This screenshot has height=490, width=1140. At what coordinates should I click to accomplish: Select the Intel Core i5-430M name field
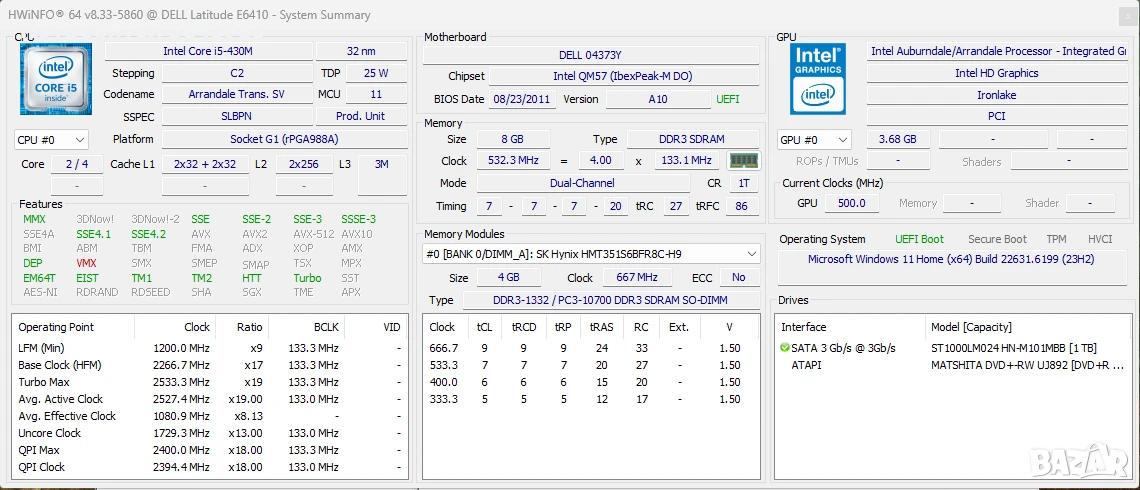pyautogui.click(x=209, y=51)
